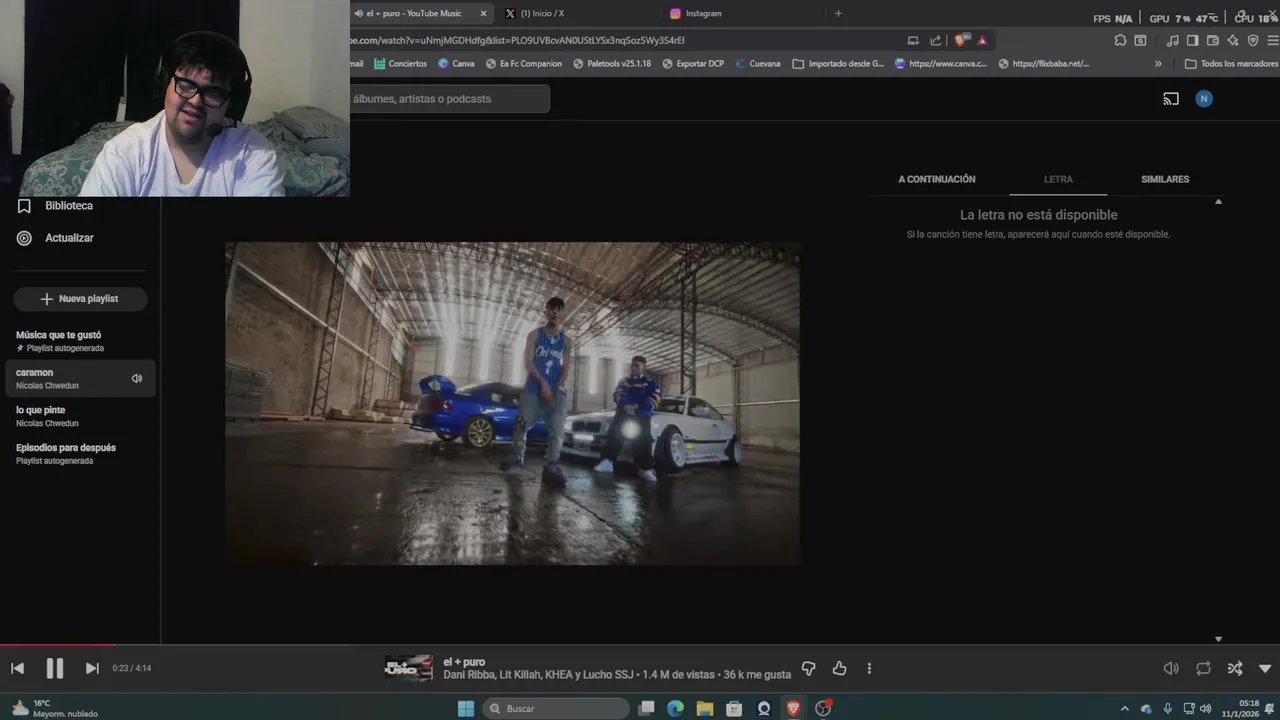Open the browser main hamburger menu
1280x720 pixels.
point(1273,40)
